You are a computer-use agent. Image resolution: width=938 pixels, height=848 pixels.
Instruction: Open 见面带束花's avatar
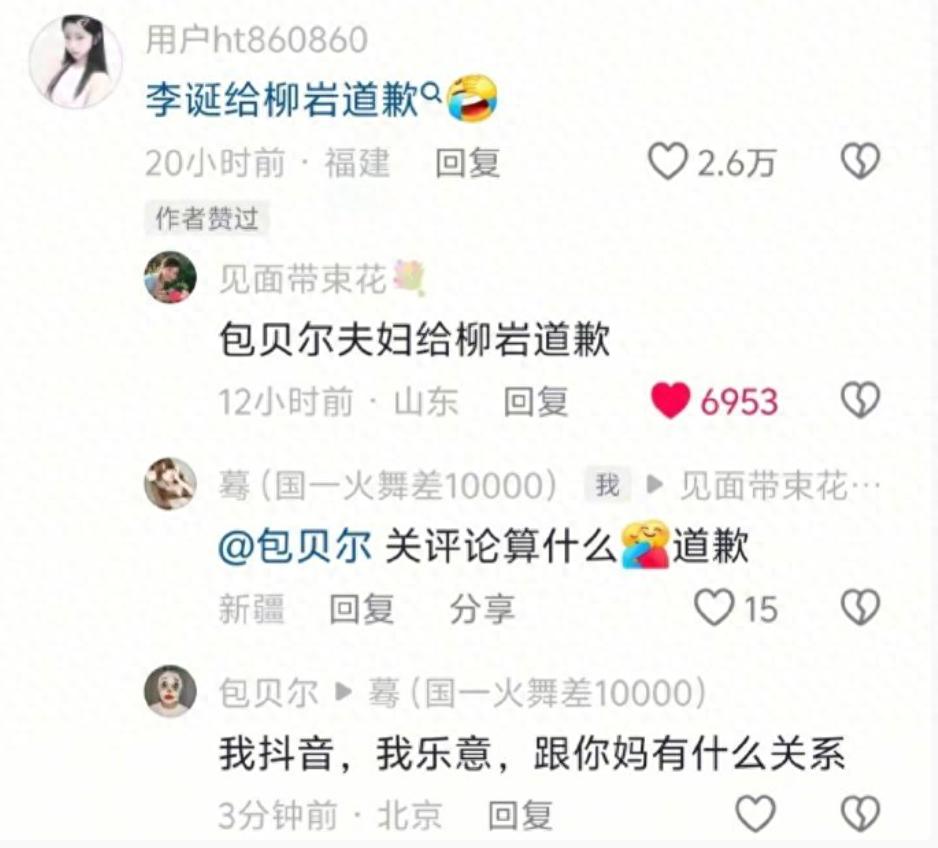170,277
